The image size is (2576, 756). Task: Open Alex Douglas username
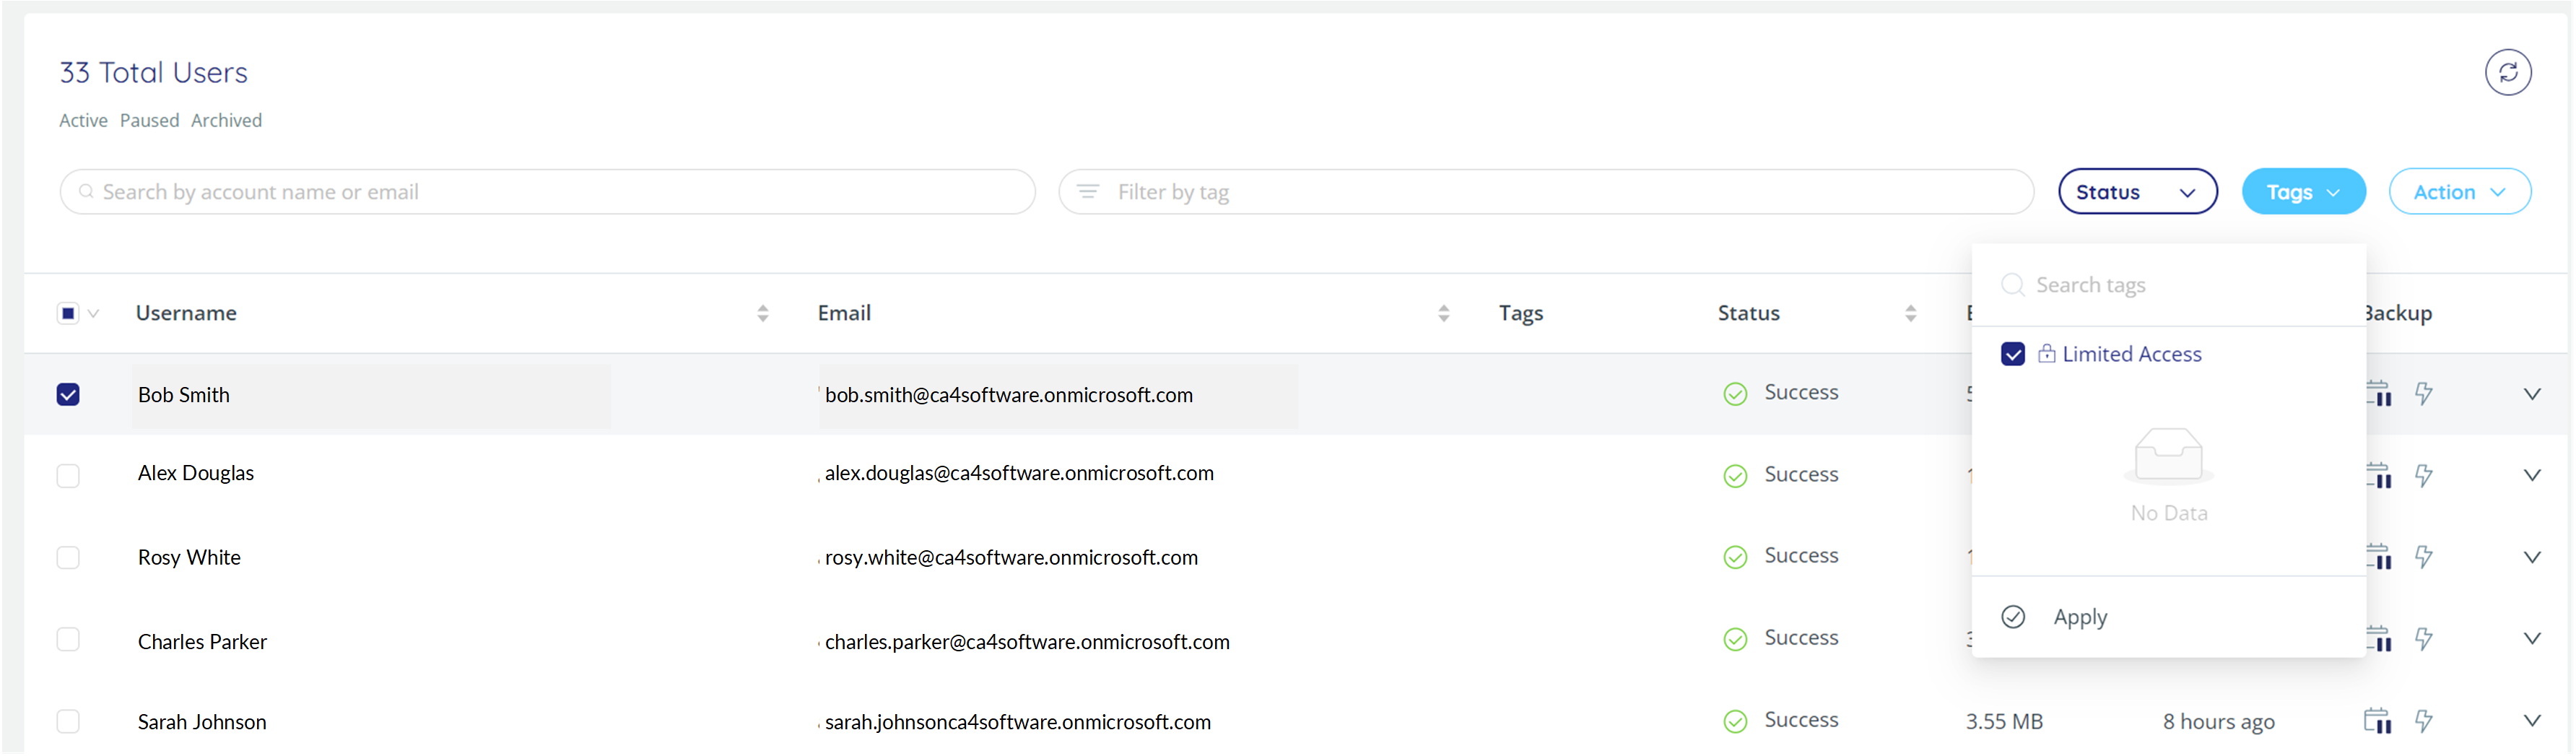(x=196, y=473)
